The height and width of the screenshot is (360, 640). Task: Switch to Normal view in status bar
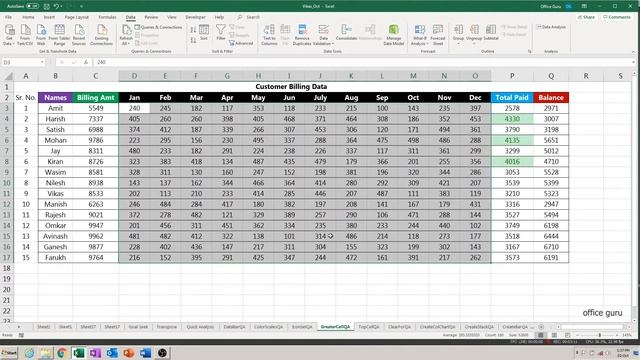click(541, 335)
